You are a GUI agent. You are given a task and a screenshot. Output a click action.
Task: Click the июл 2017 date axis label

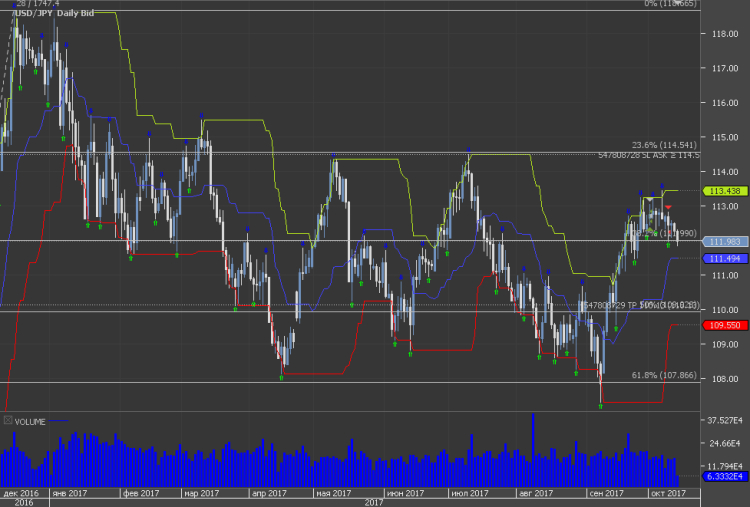click(470, 493)
